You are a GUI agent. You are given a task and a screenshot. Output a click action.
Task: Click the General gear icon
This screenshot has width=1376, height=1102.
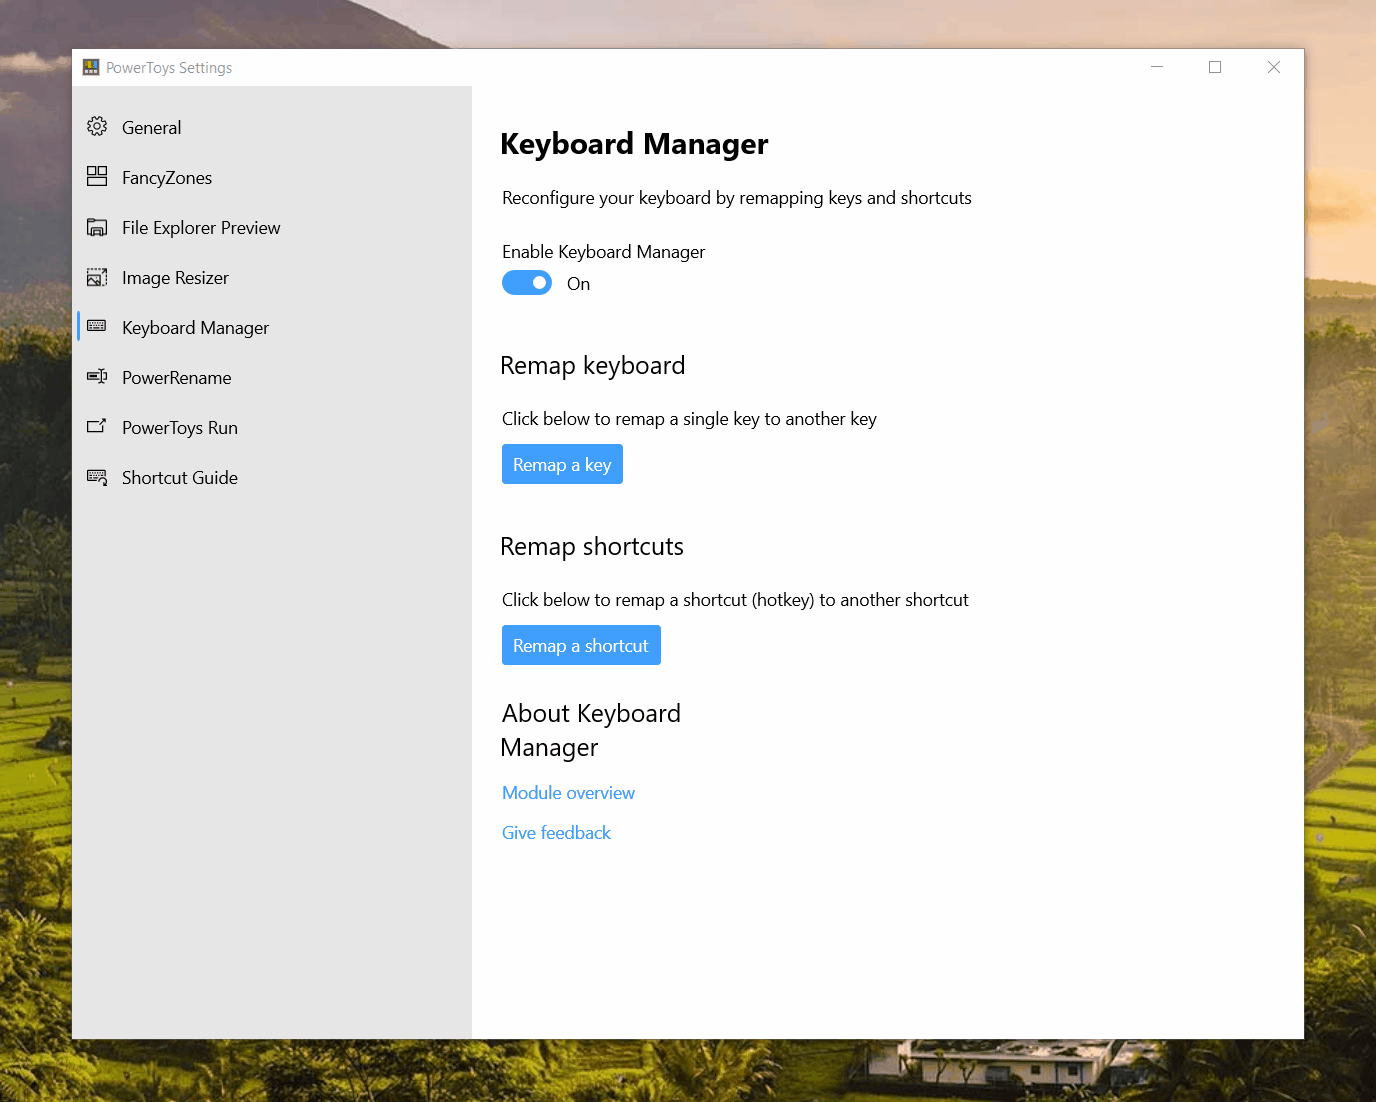pos(97,127)
